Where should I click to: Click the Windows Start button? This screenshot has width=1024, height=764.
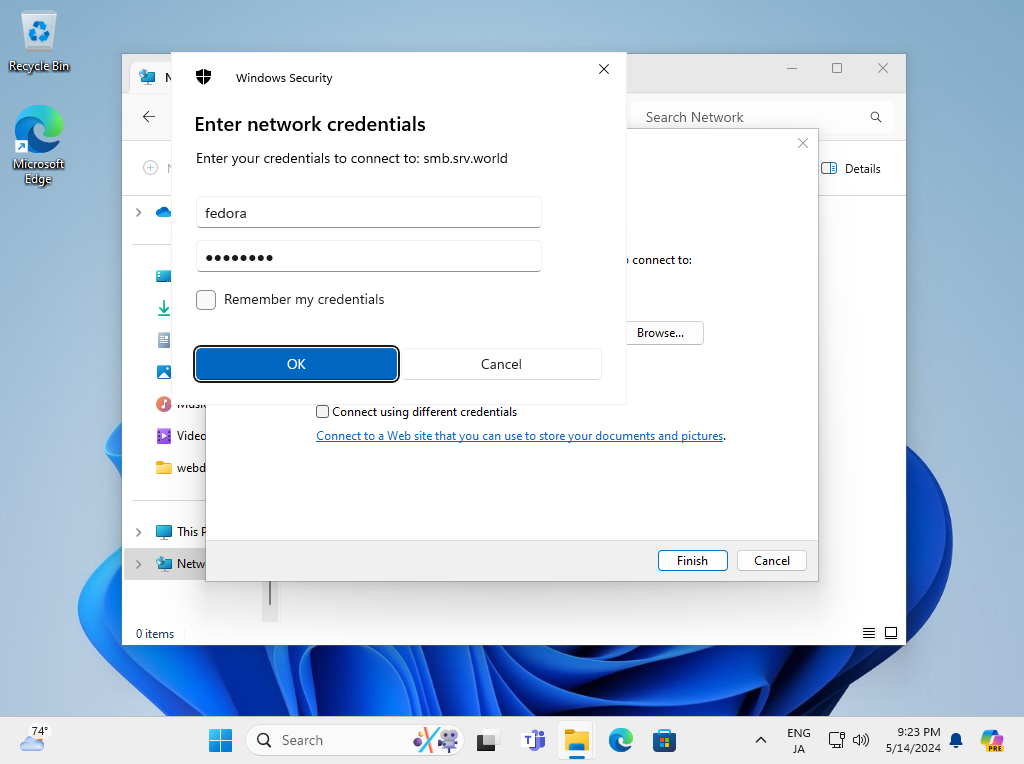220,740
